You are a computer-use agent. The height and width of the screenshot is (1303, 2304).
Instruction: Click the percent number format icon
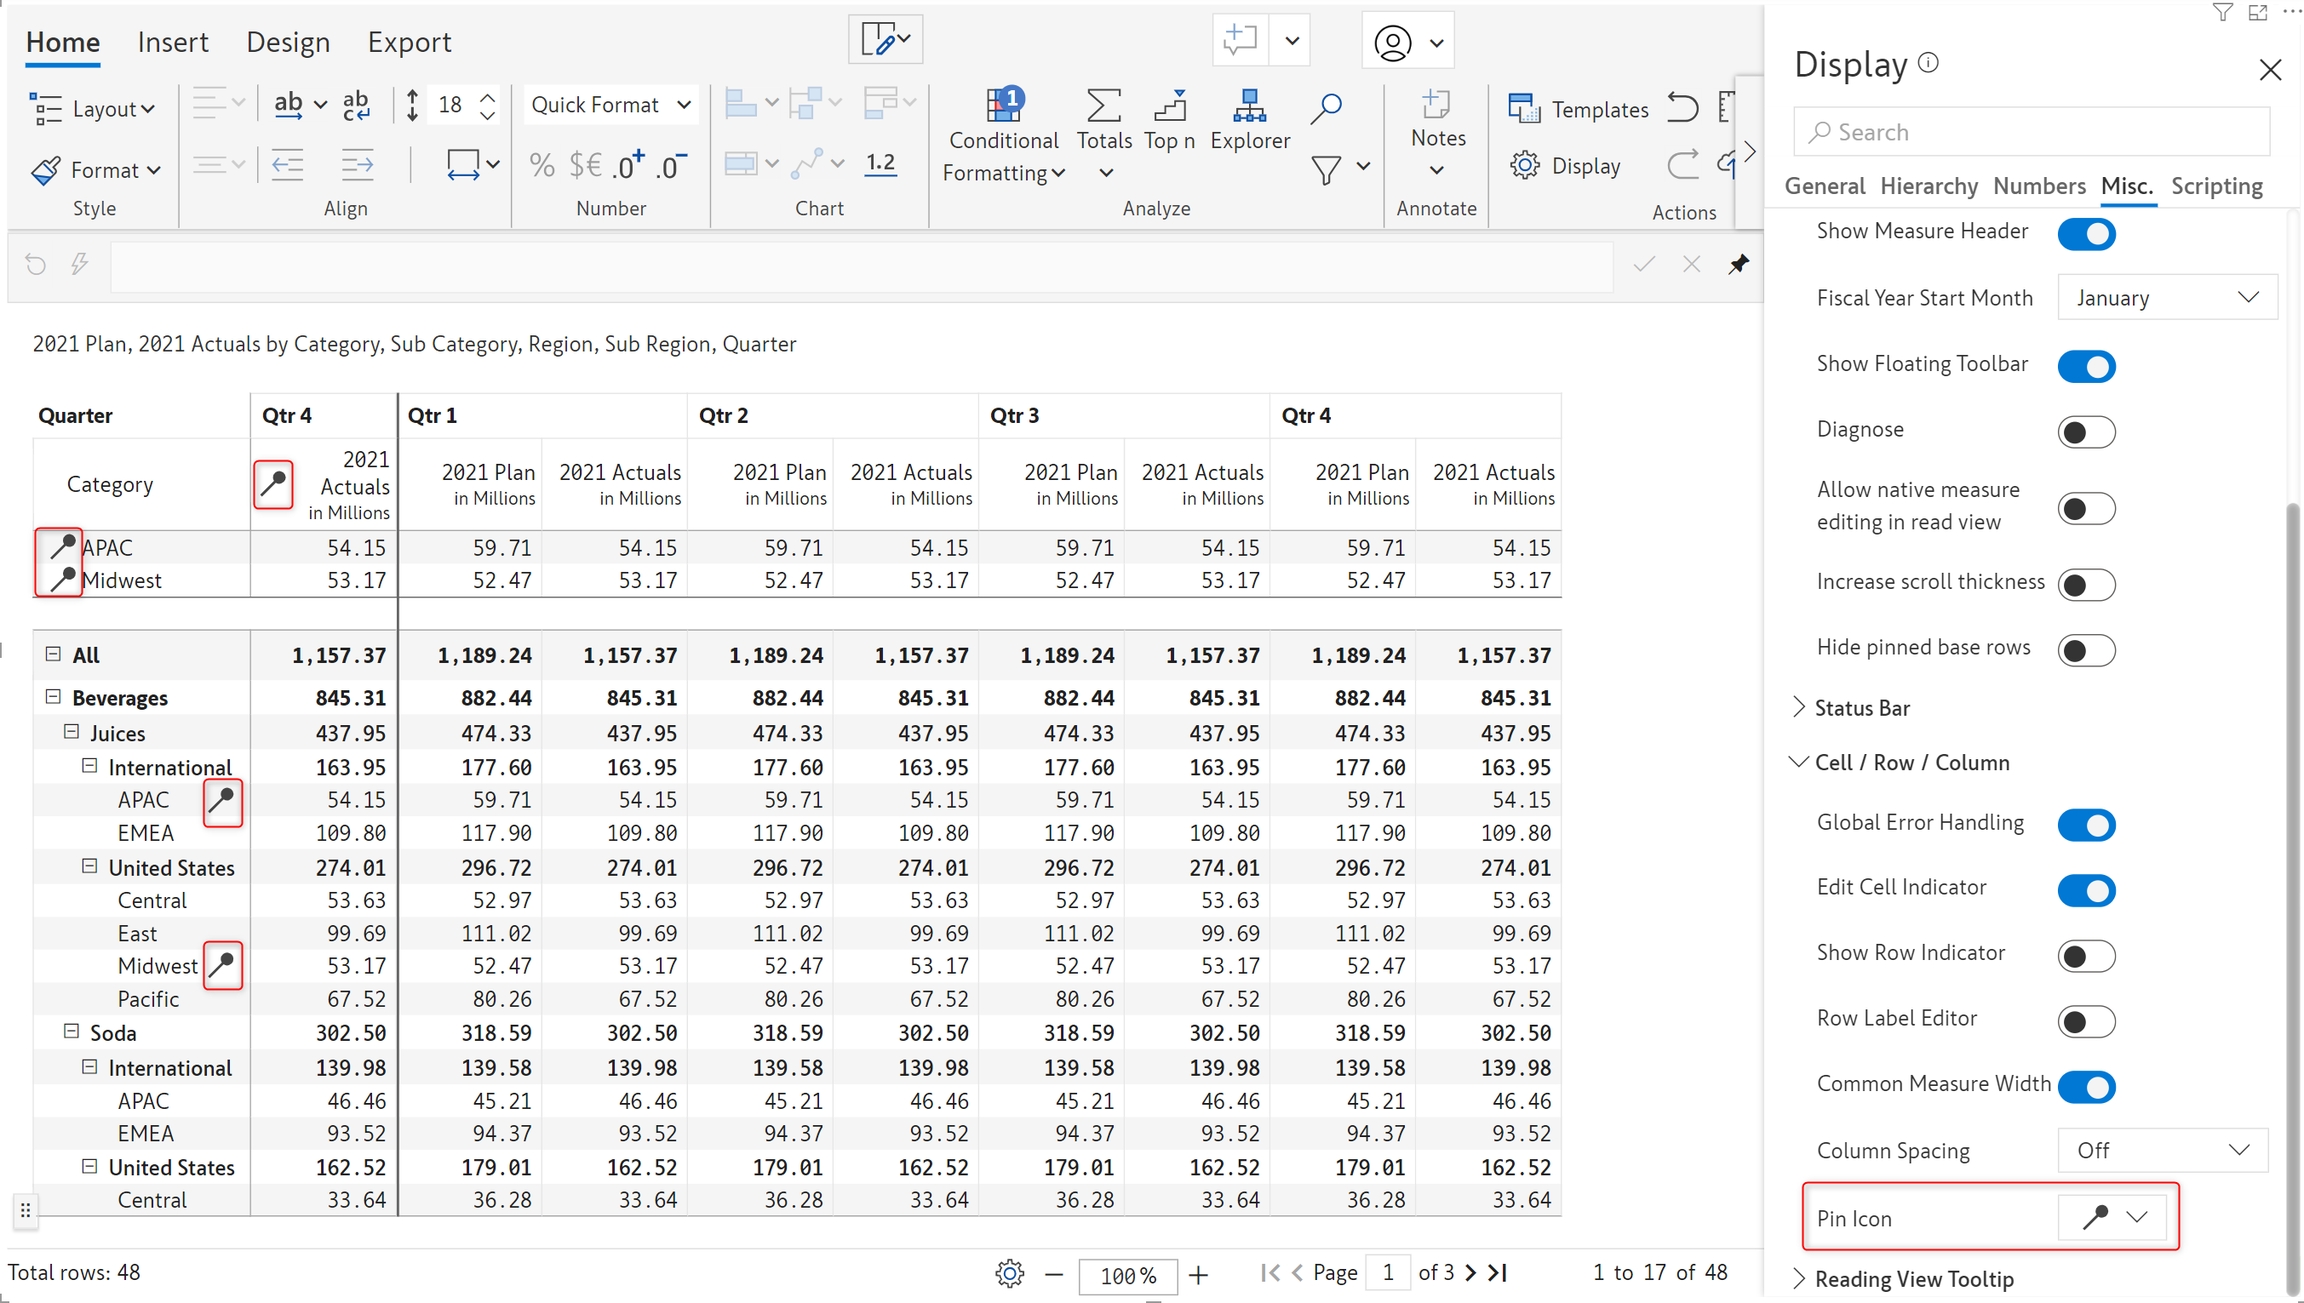(x=542, y=165)
